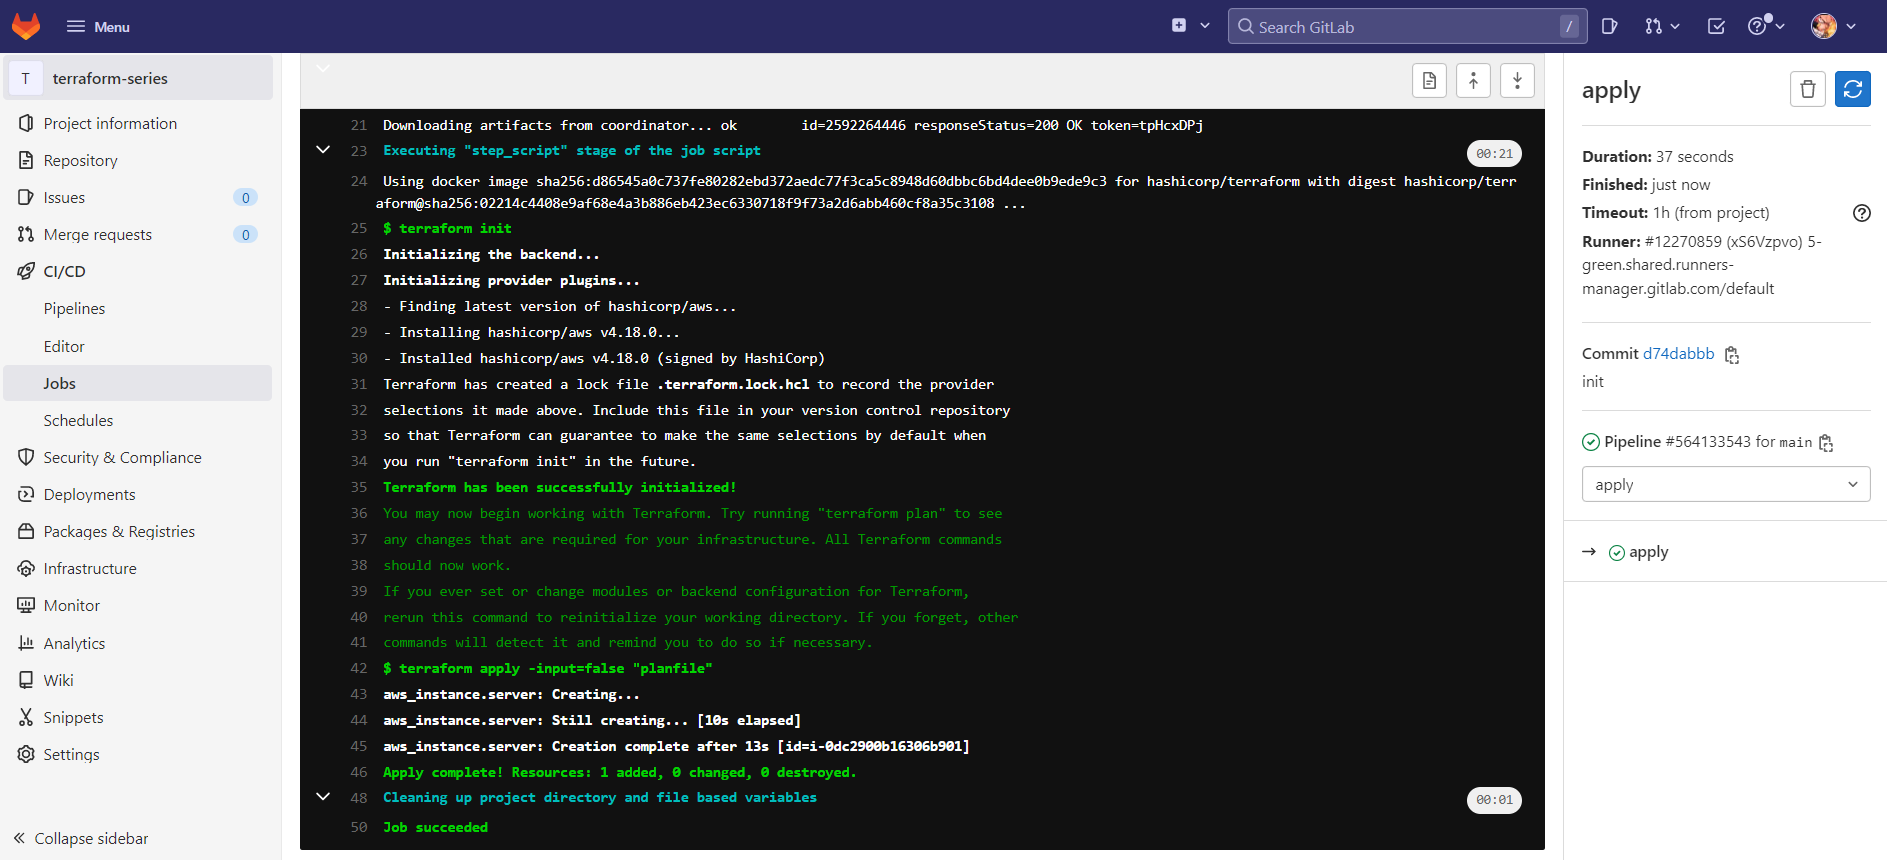This screenshot has width=1887, height=860.
Task: Collapse the step_script log section
Action: point(323,150)
